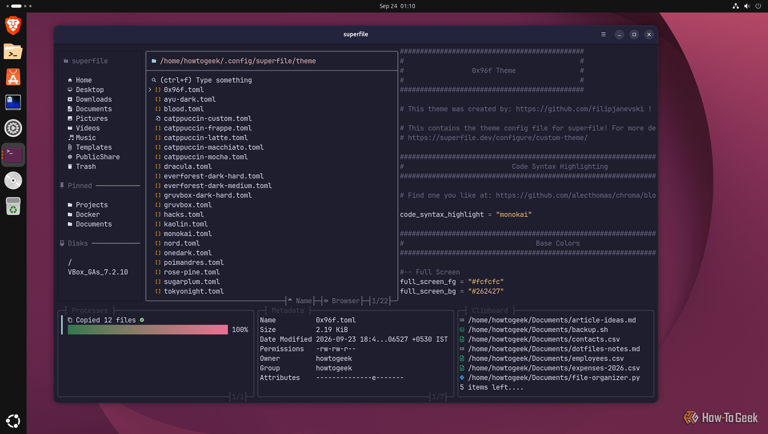Click the file icon next to file-organizer.py

pyautogui.click(x=462, y=378)
